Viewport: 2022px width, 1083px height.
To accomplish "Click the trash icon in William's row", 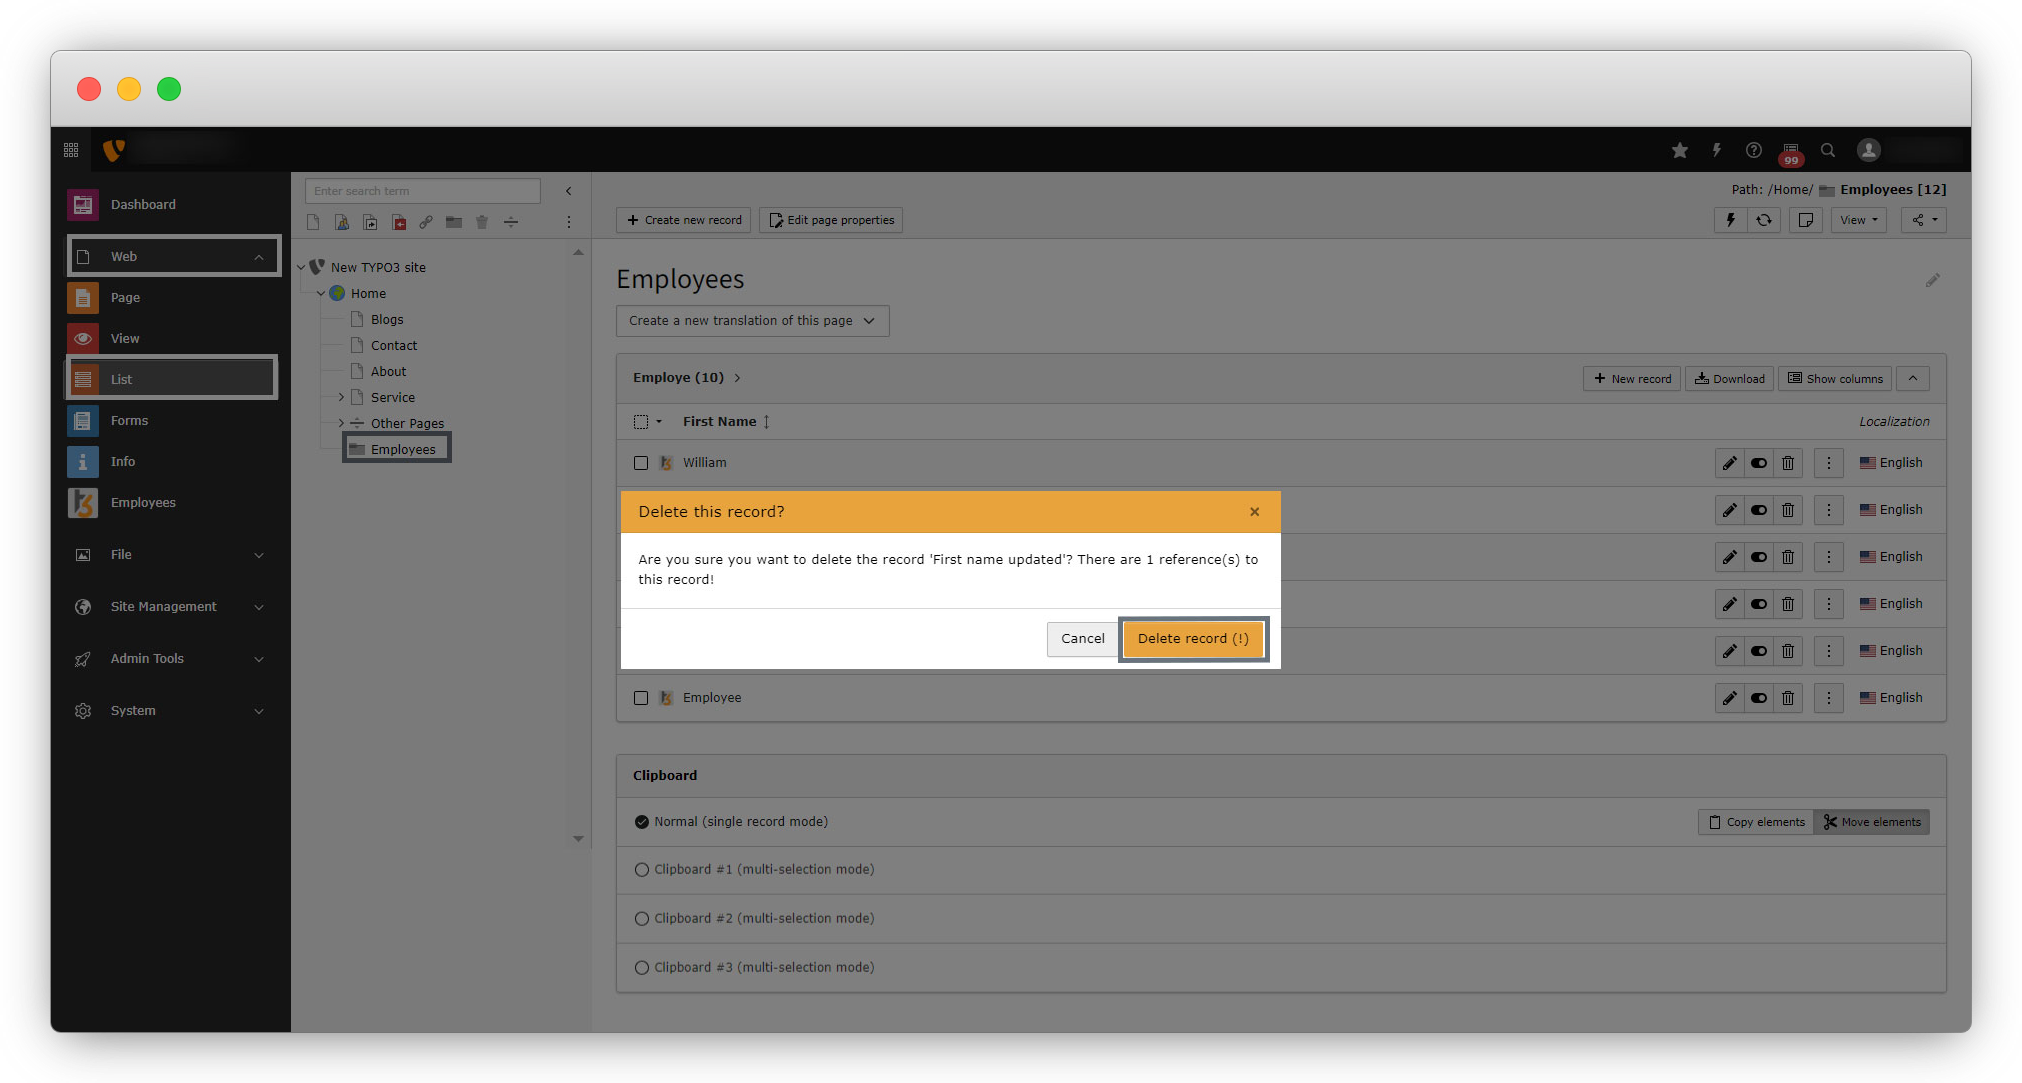I will (x=1788, y=463).
